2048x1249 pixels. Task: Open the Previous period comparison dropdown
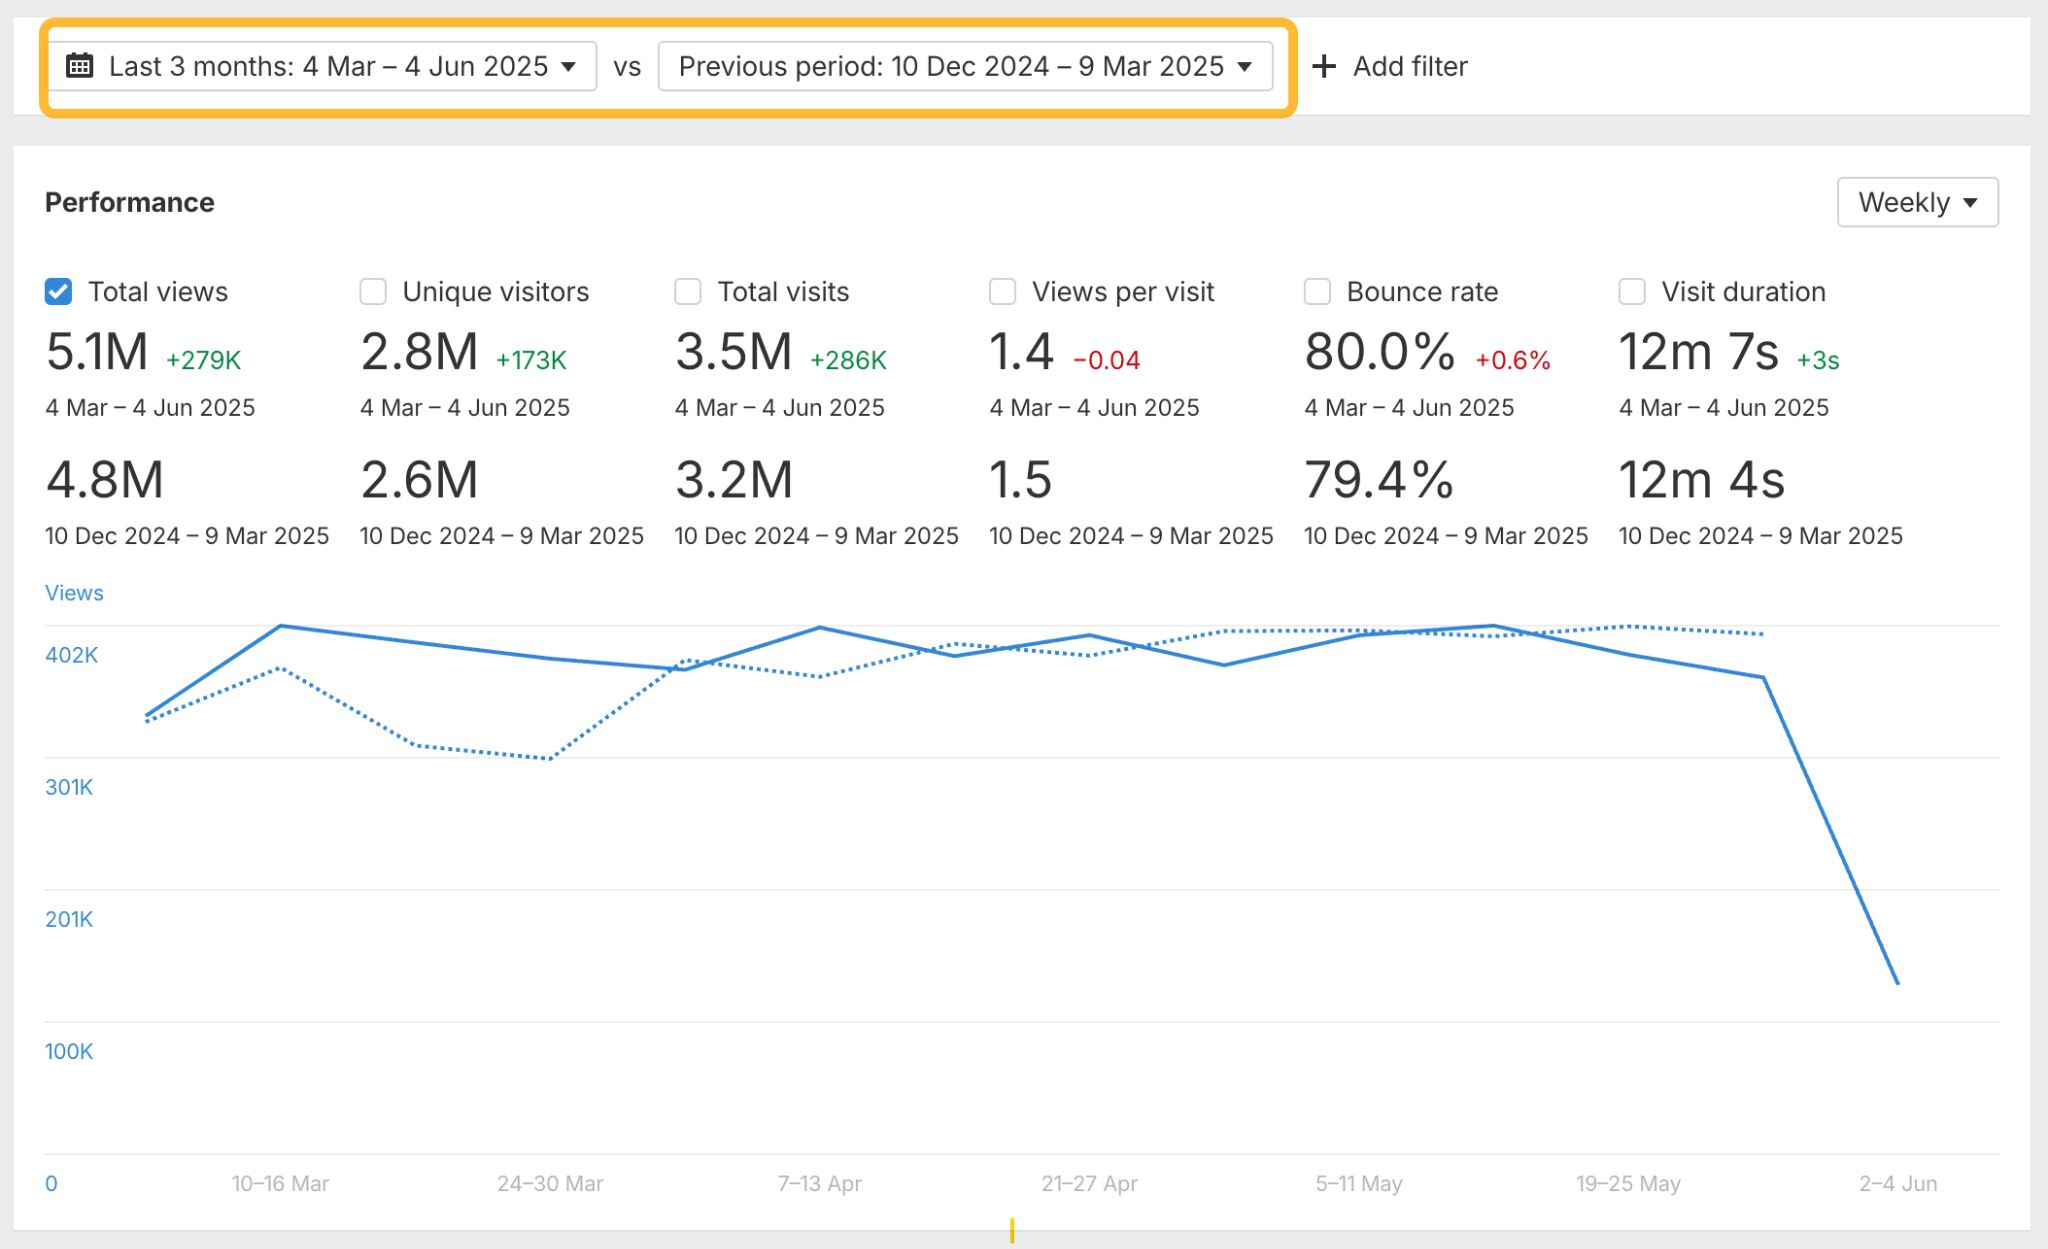point(965,66)
